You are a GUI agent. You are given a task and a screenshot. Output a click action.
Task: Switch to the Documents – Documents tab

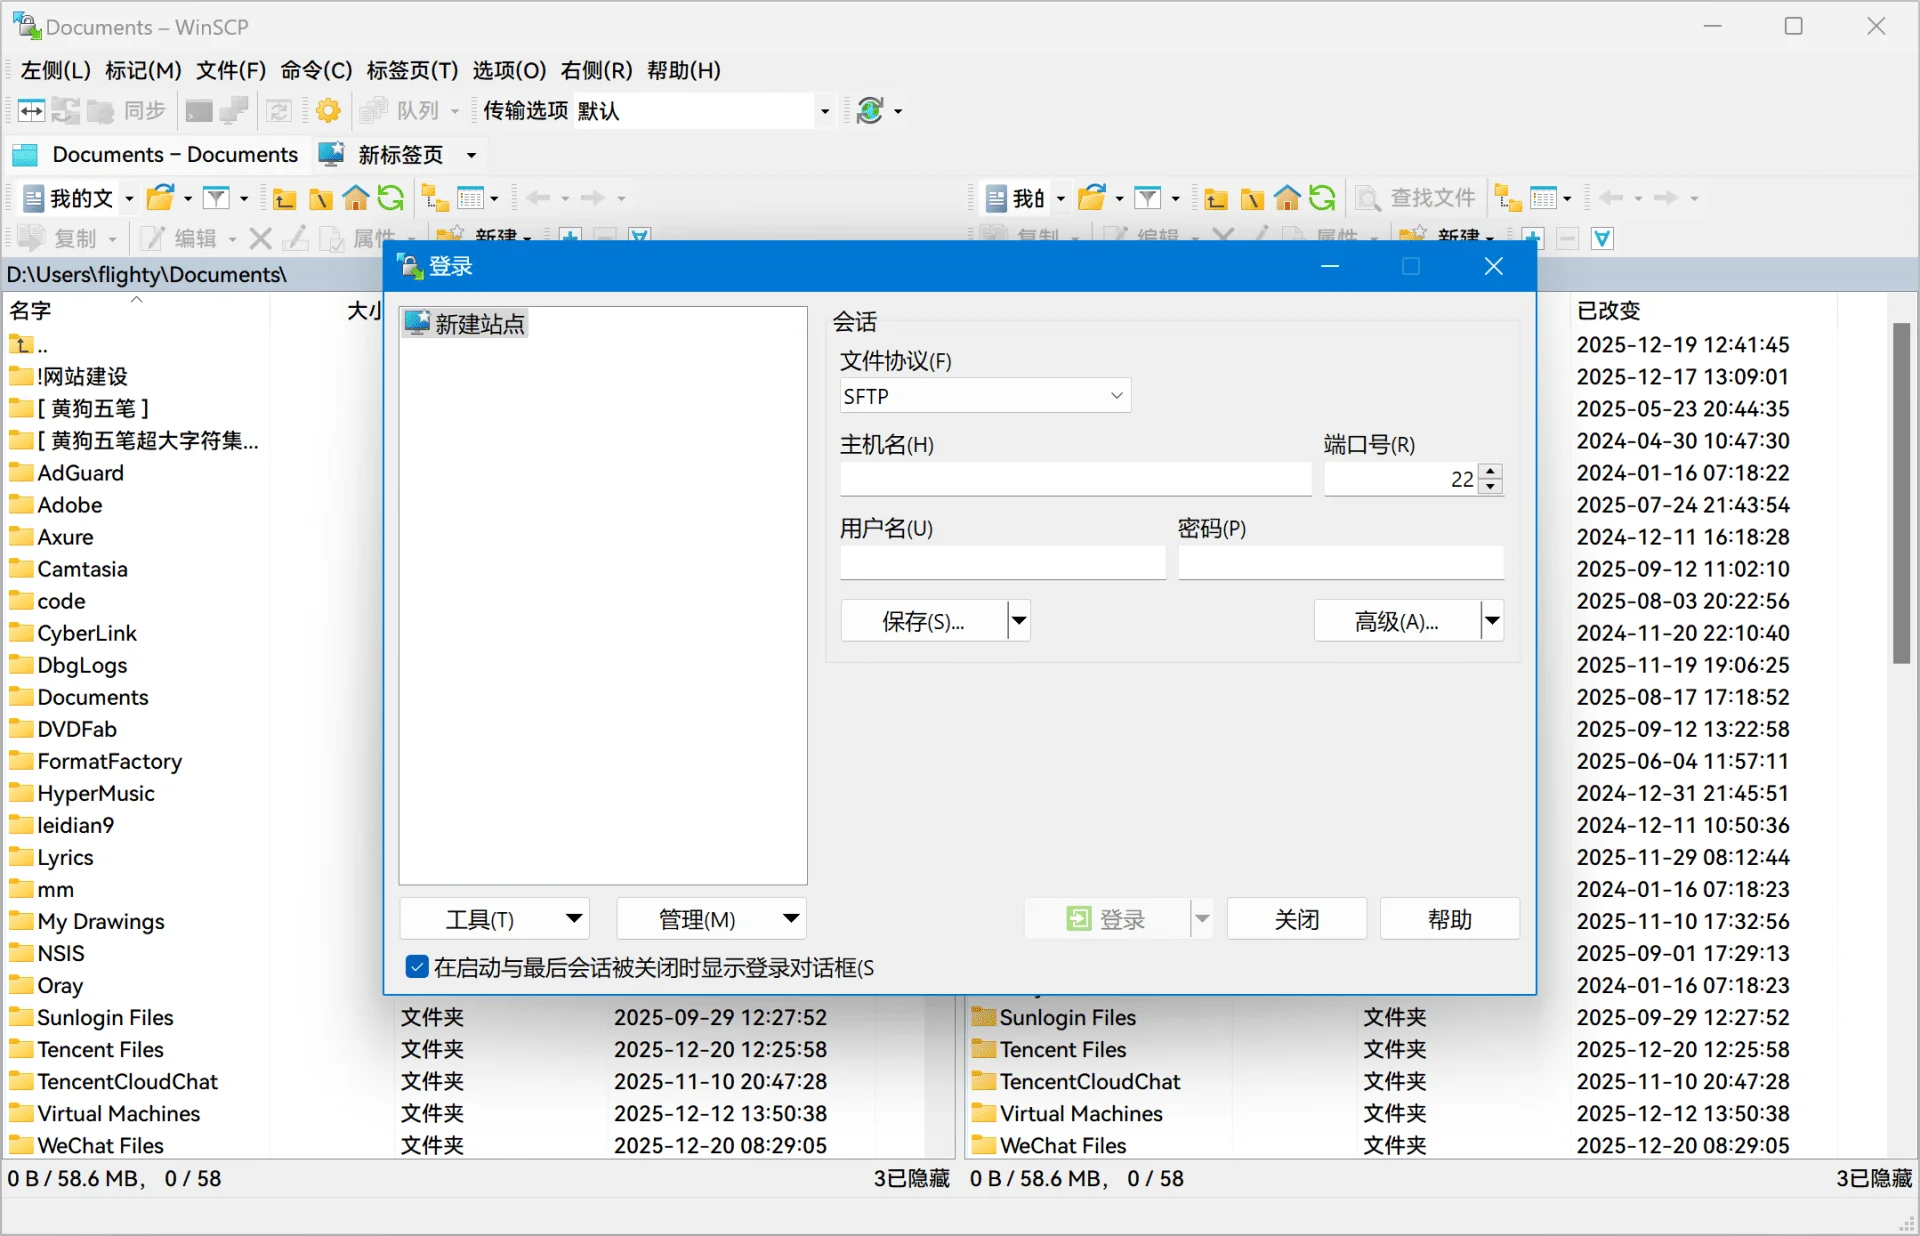(155, 155)
